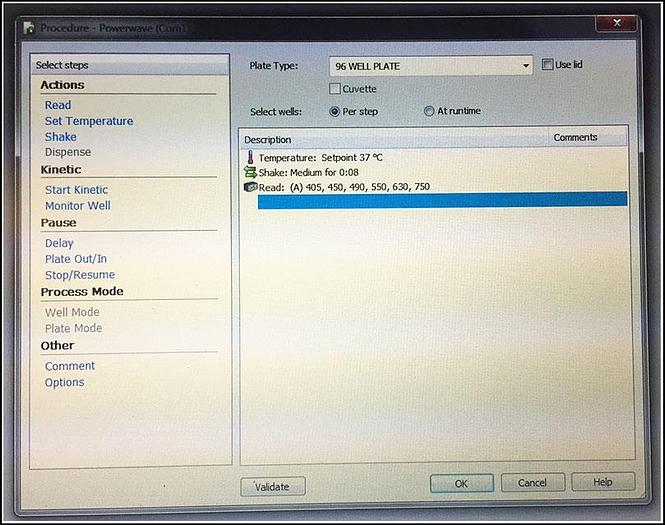The width and height of the screenshot is (665, 525).
Task: Add a Comment step
Action: tap(70, 366)
